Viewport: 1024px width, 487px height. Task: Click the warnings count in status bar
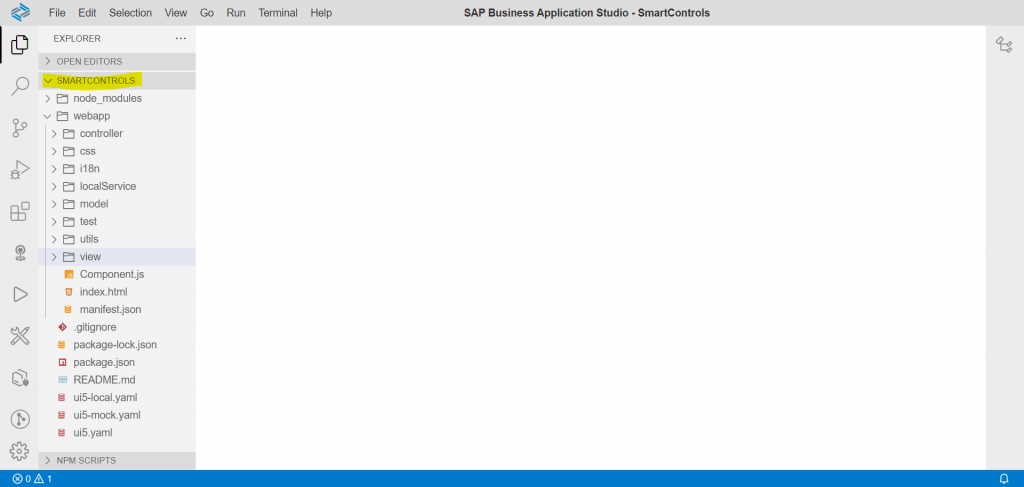(x=43, y=479)
